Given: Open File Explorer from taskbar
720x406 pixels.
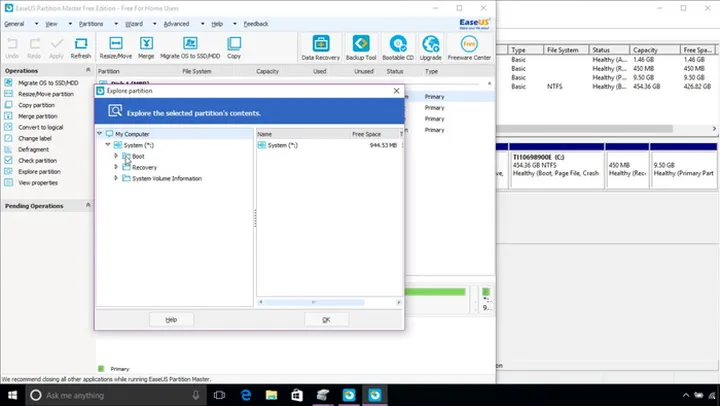Looking at the screenshot, I should click(x=271, y=395).
